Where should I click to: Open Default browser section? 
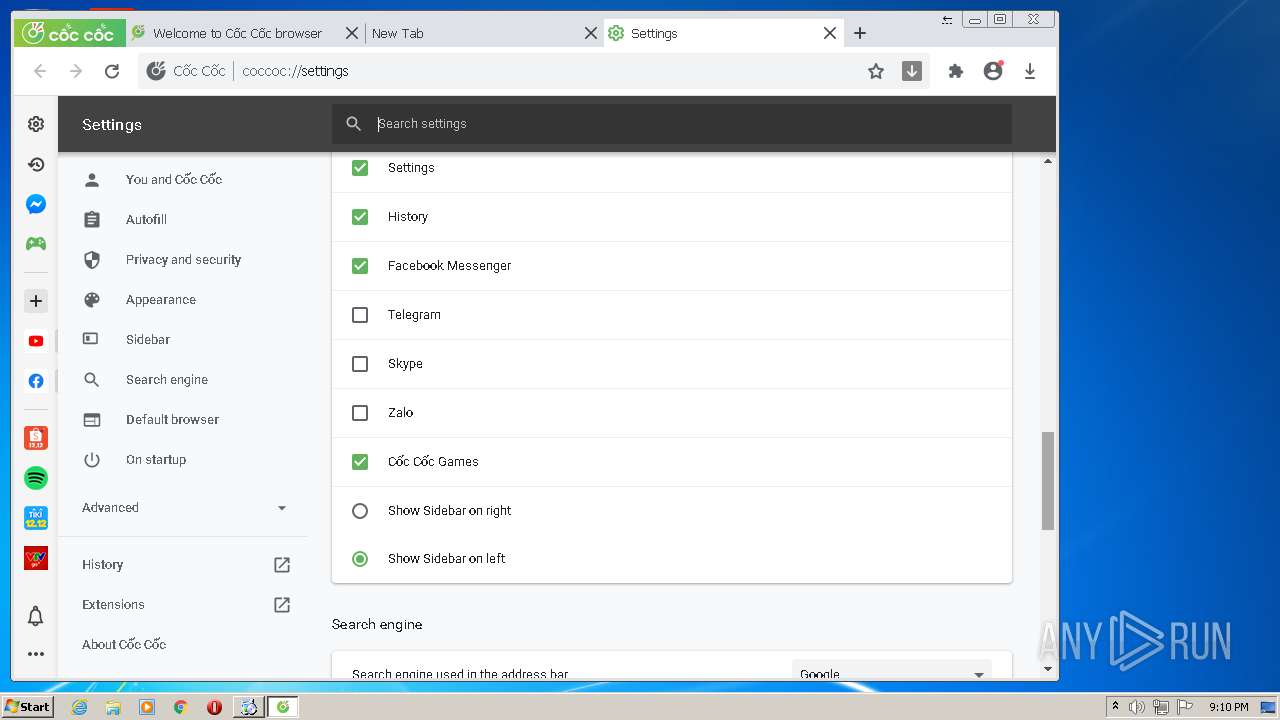click(172, 420)
